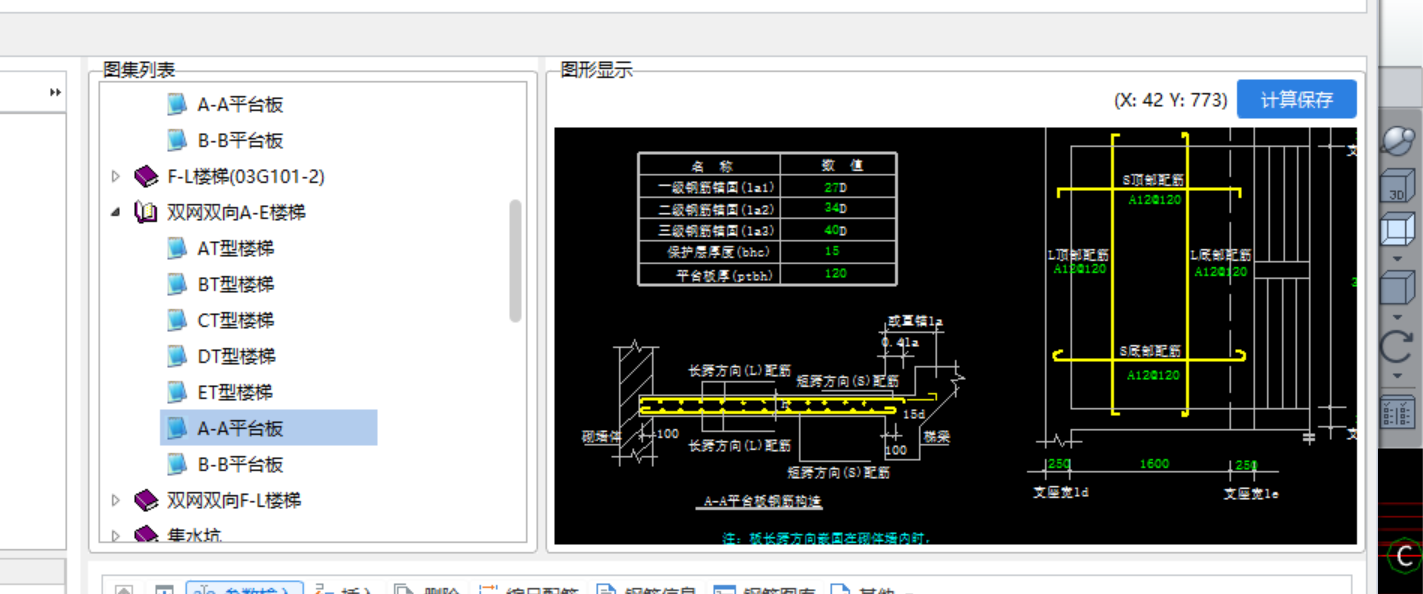This screenshot has height=594, width=1423.
Task: Edit the 34D value for 二级钢筋锚固
Action: coord(835,208)
